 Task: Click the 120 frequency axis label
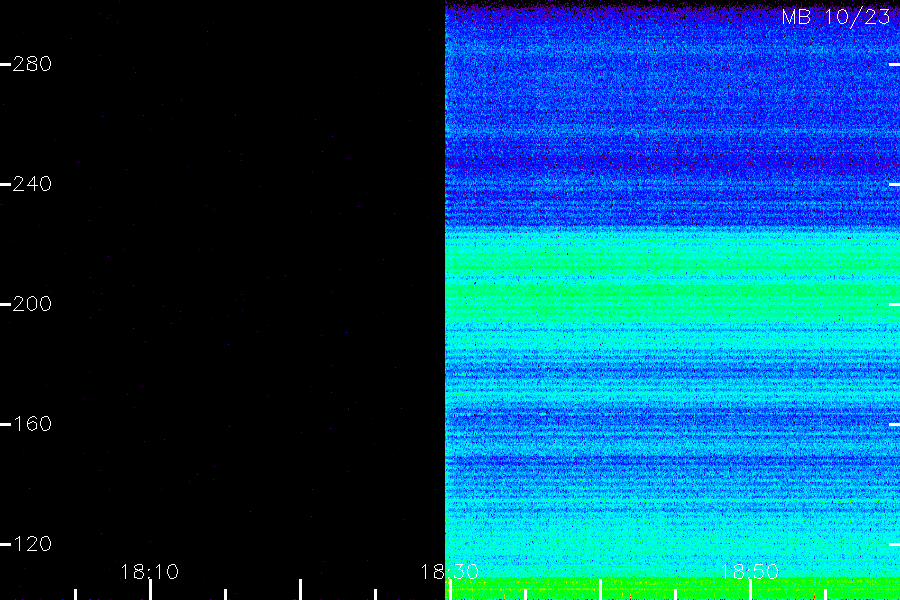32,544
